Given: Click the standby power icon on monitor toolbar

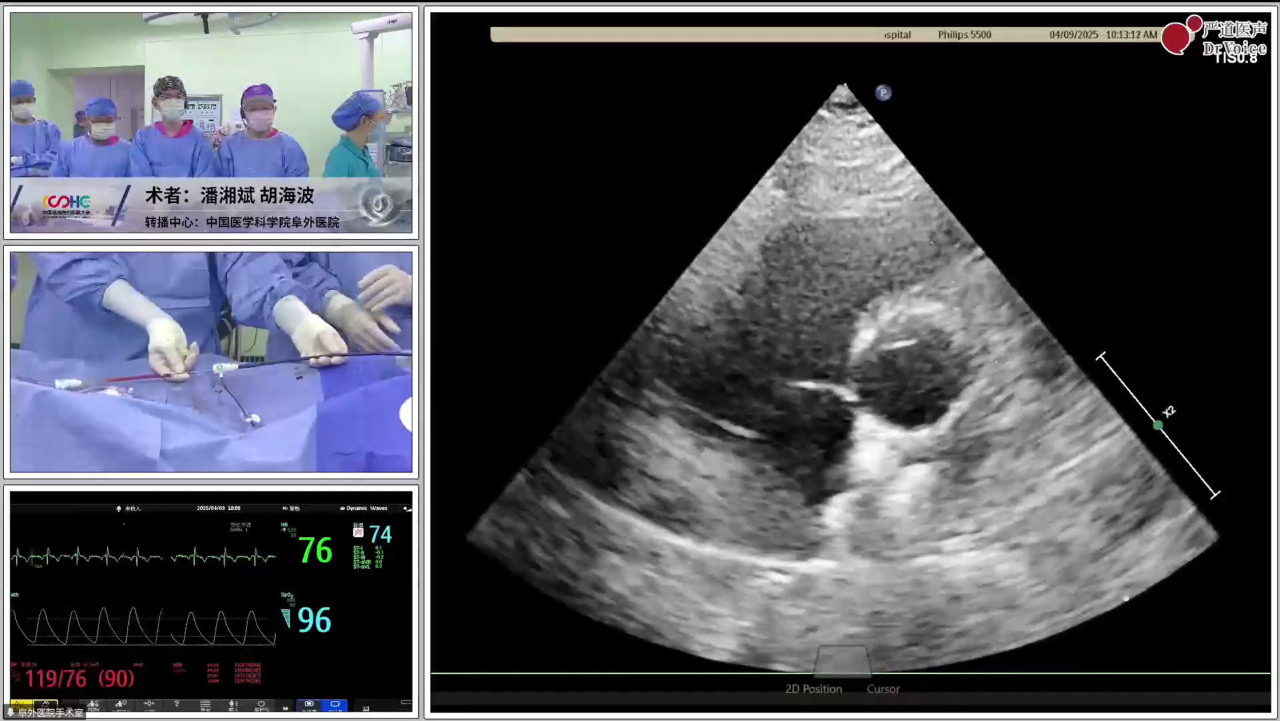Looking at the screenshot, I should [261, 705].
